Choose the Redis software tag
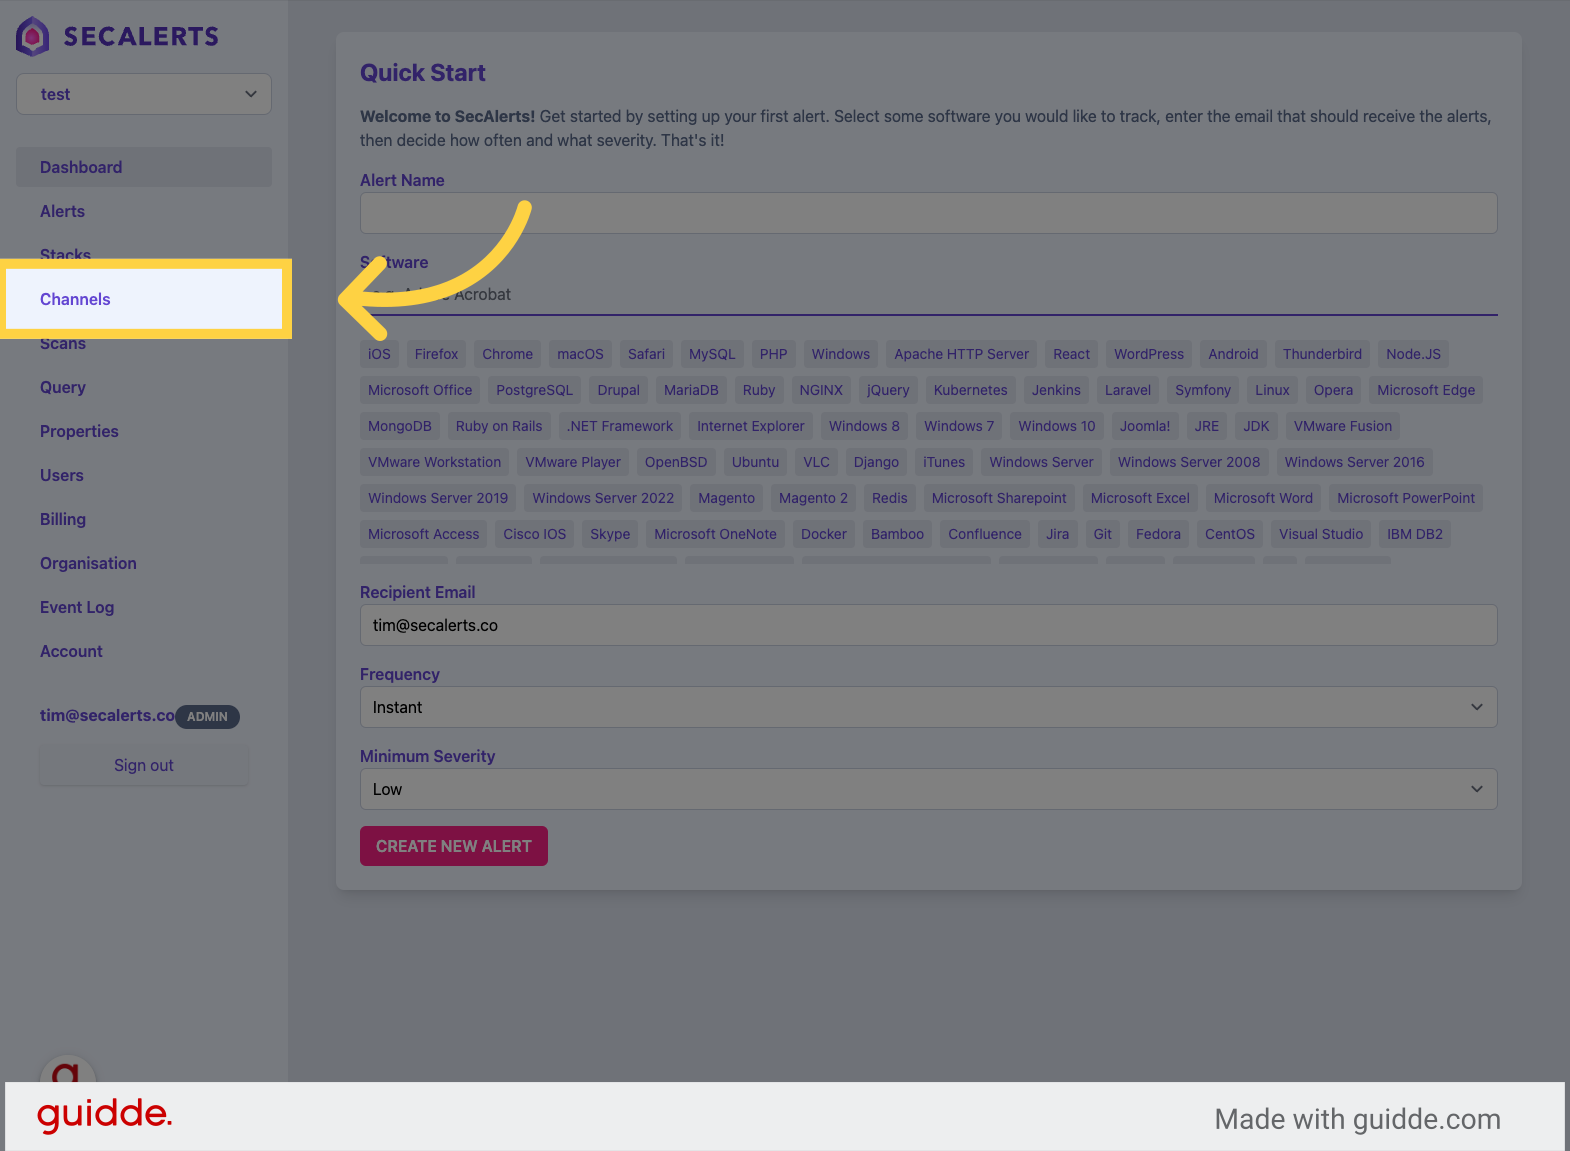The width and height of the screenshot is (1570, 1151). [889, 498]
